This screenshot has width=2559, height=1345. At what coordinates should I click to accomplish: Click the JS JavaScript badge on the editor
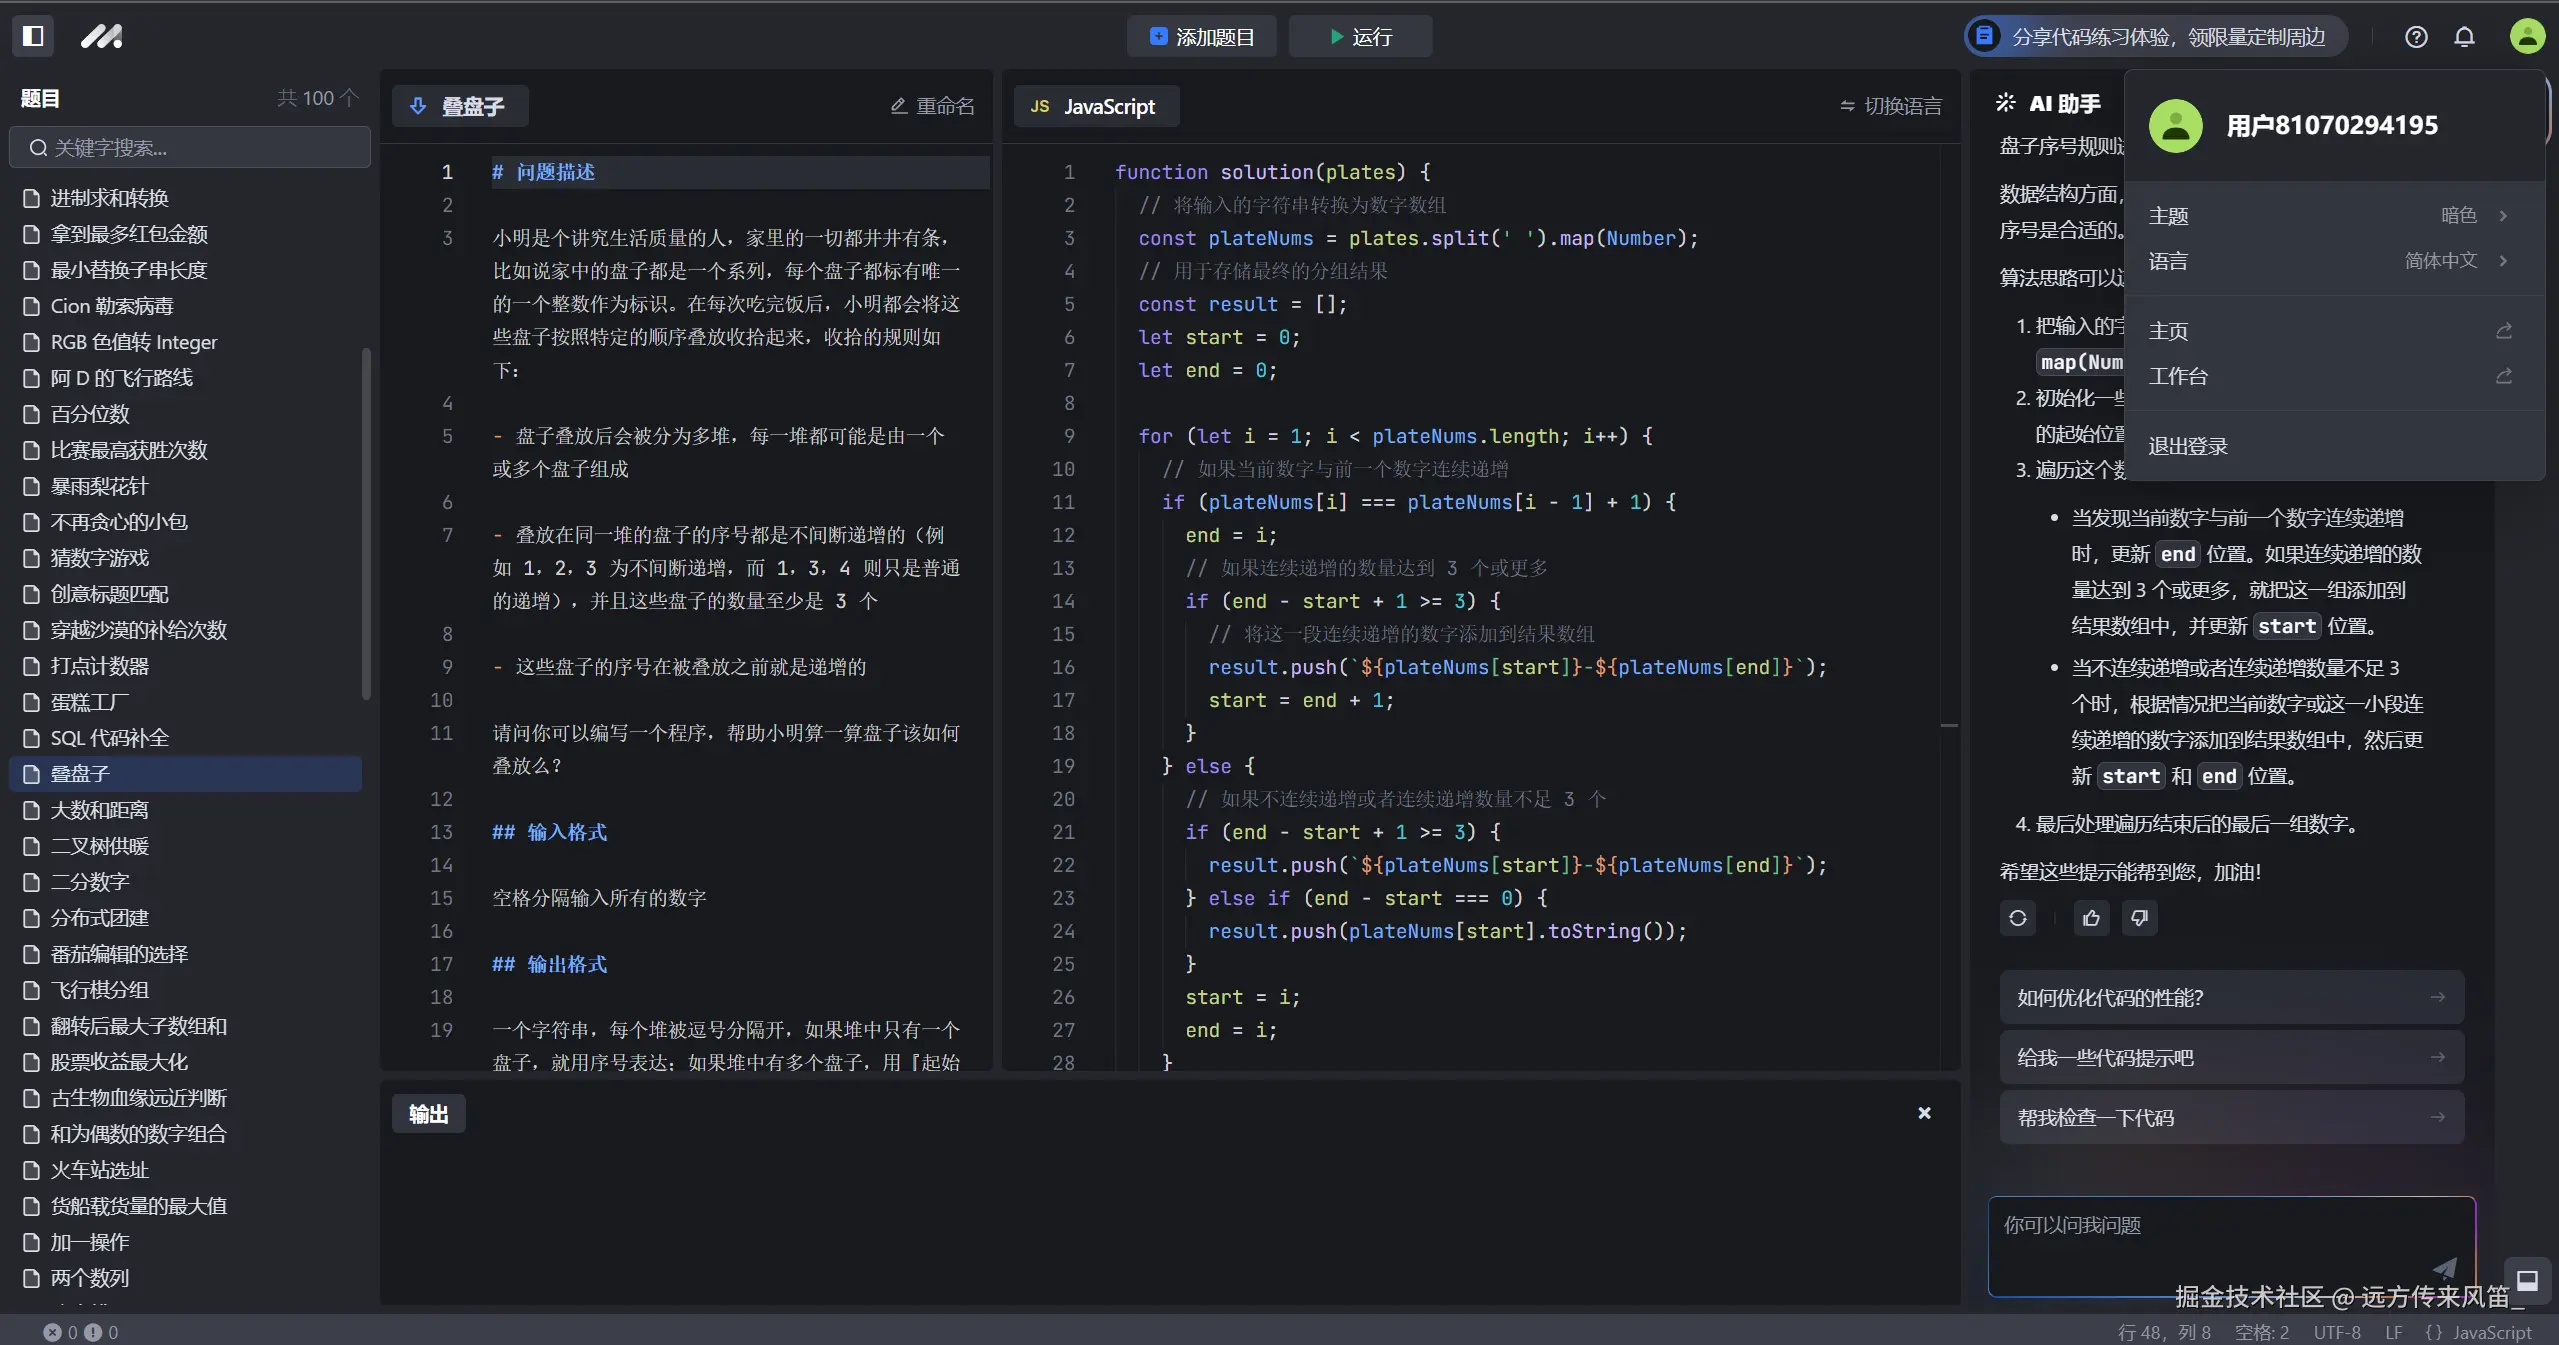1095,106
